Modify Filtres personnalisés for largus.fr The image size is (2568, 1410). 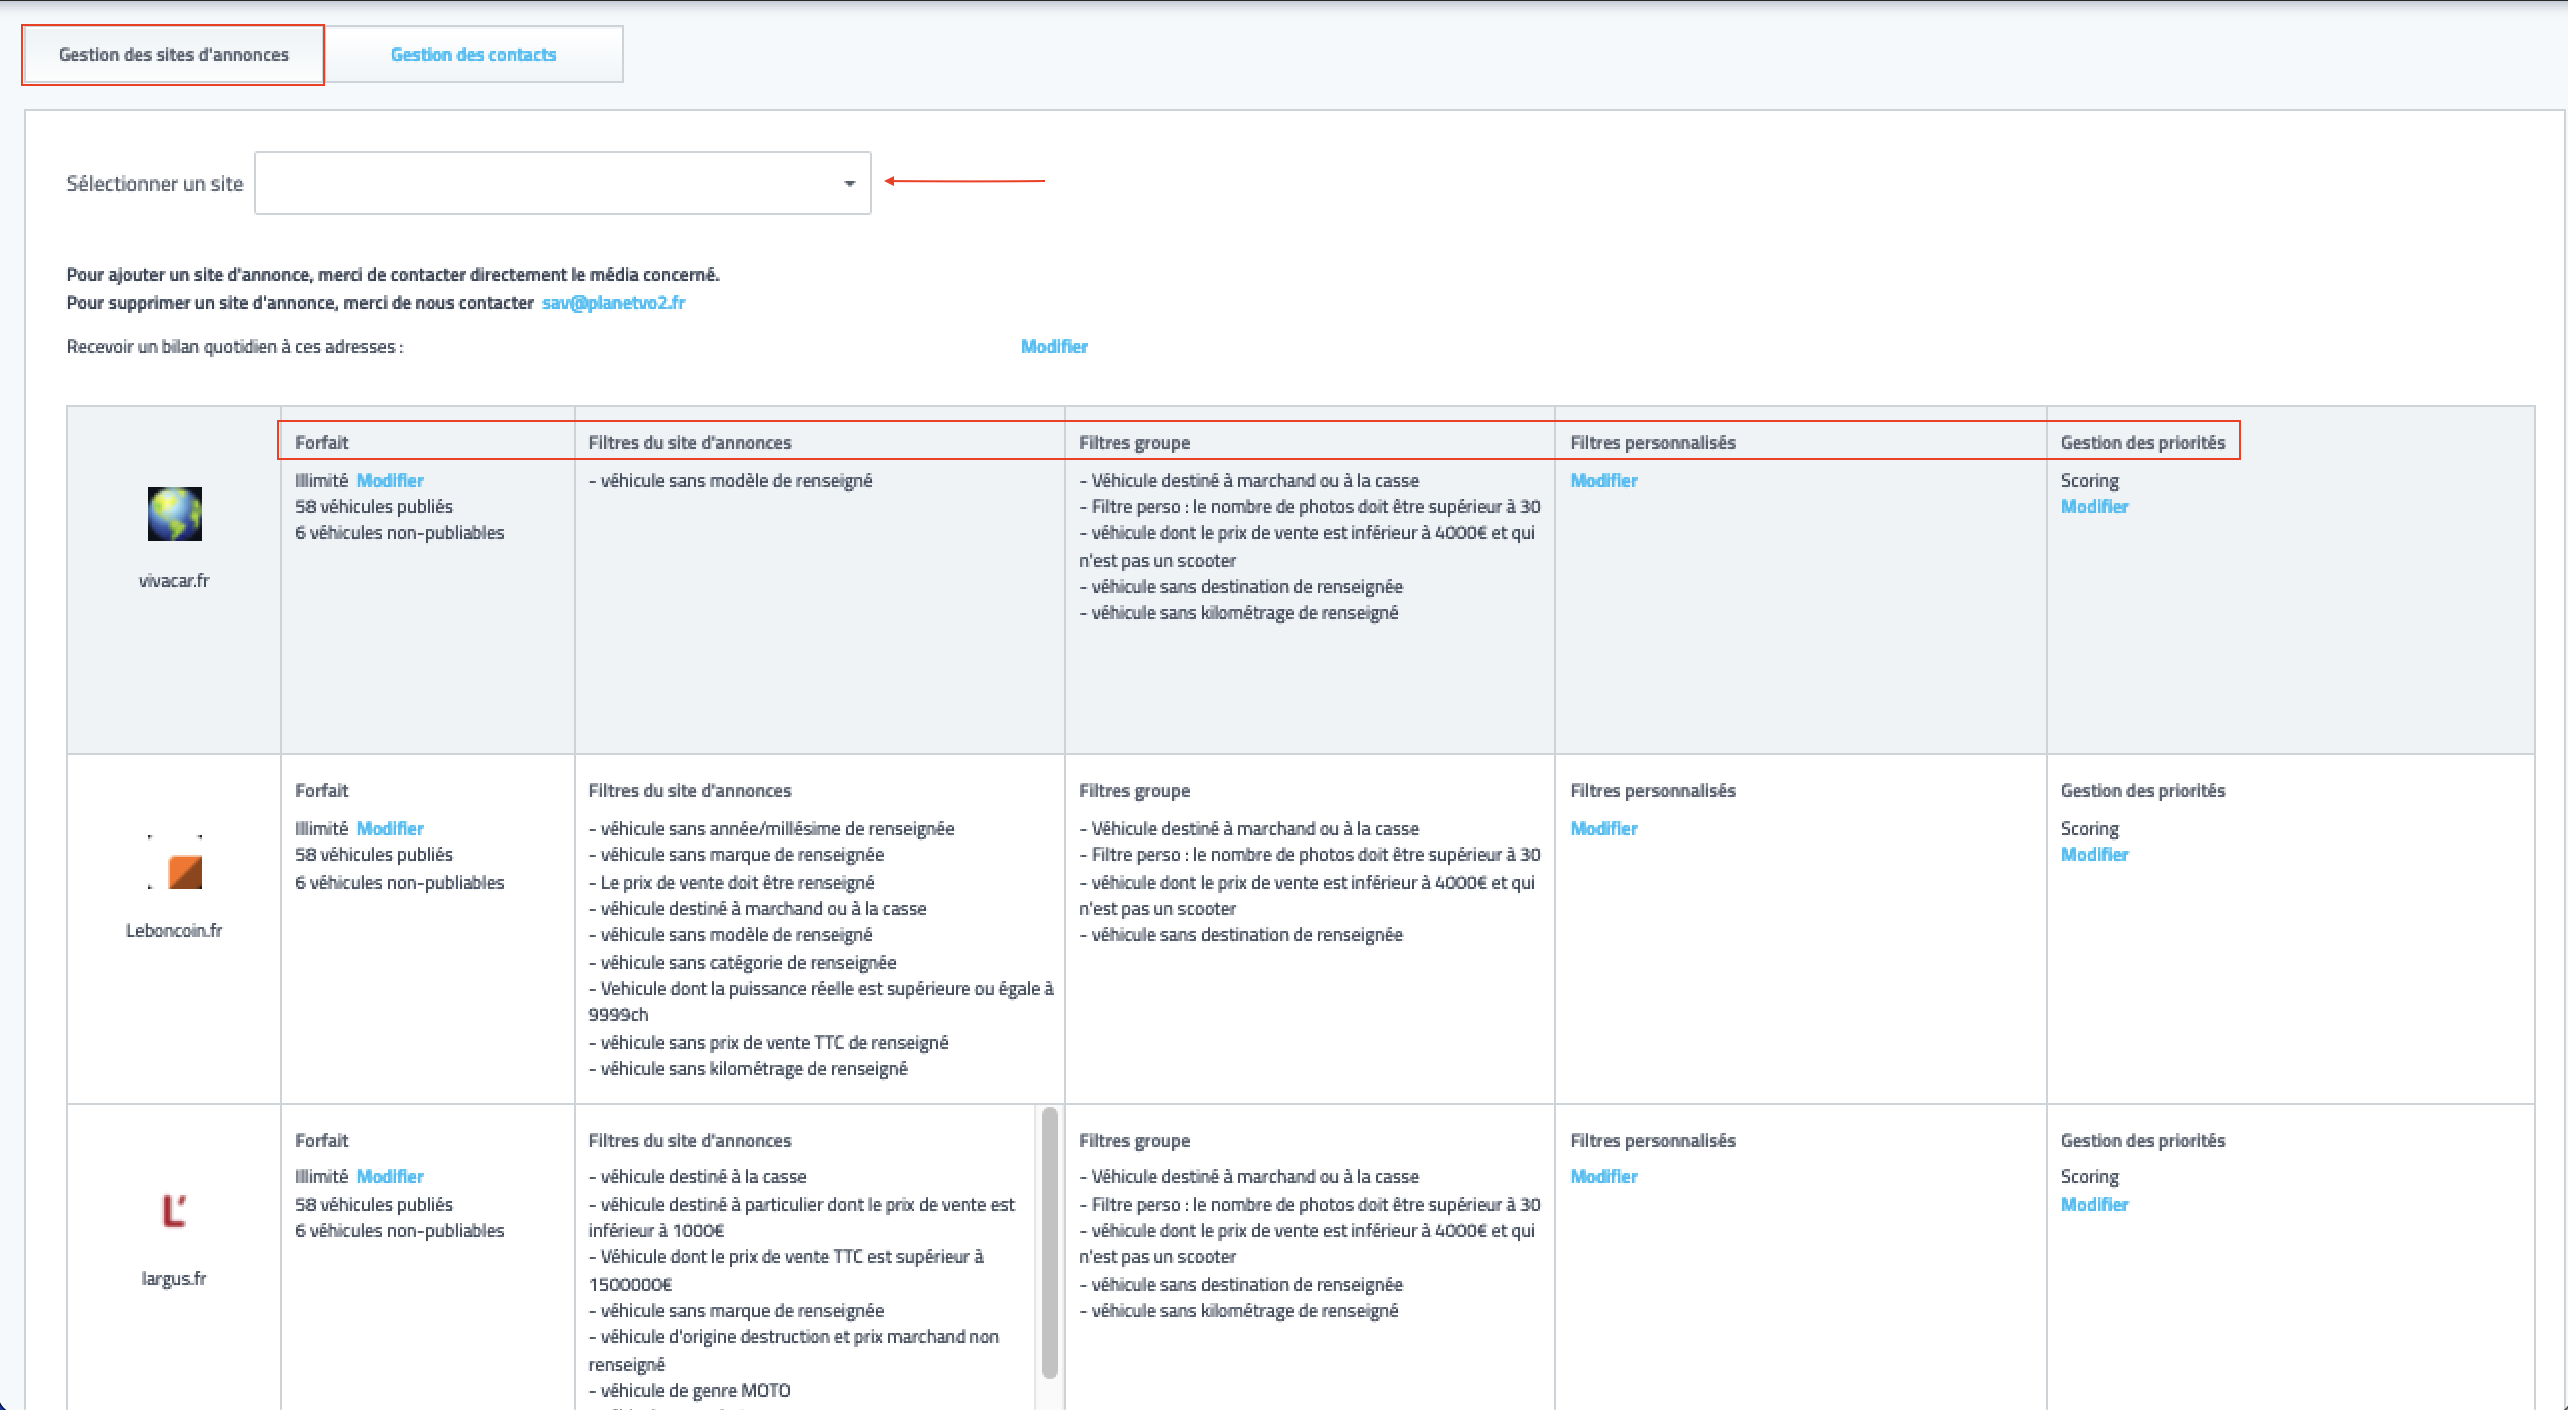tap(1604, 1177)
